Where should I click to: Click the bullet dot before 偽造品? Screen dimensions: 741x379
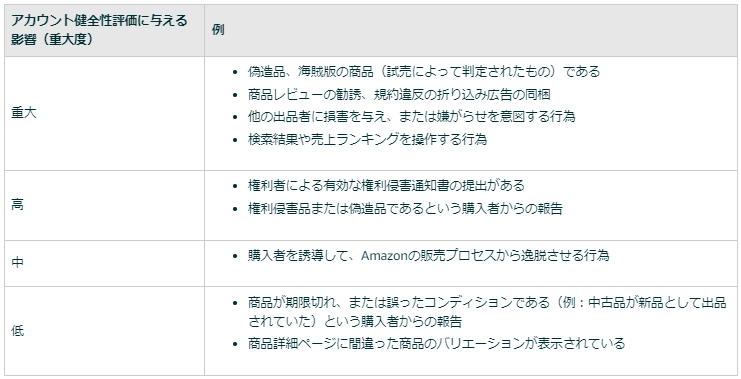pyautogui.click(x=235, y=72)
